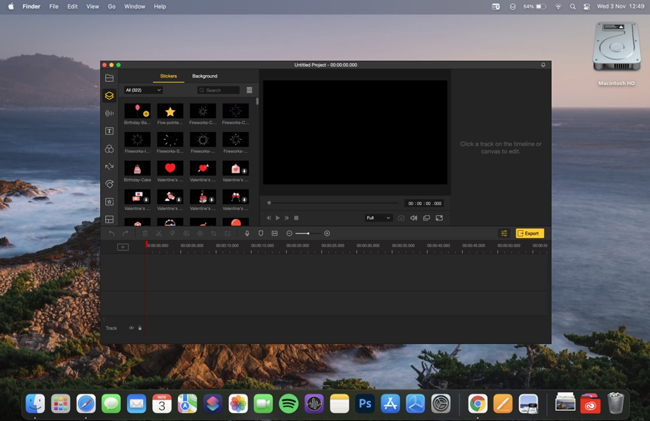Click the fullscreen icon under preview

(x=439, y=218)
